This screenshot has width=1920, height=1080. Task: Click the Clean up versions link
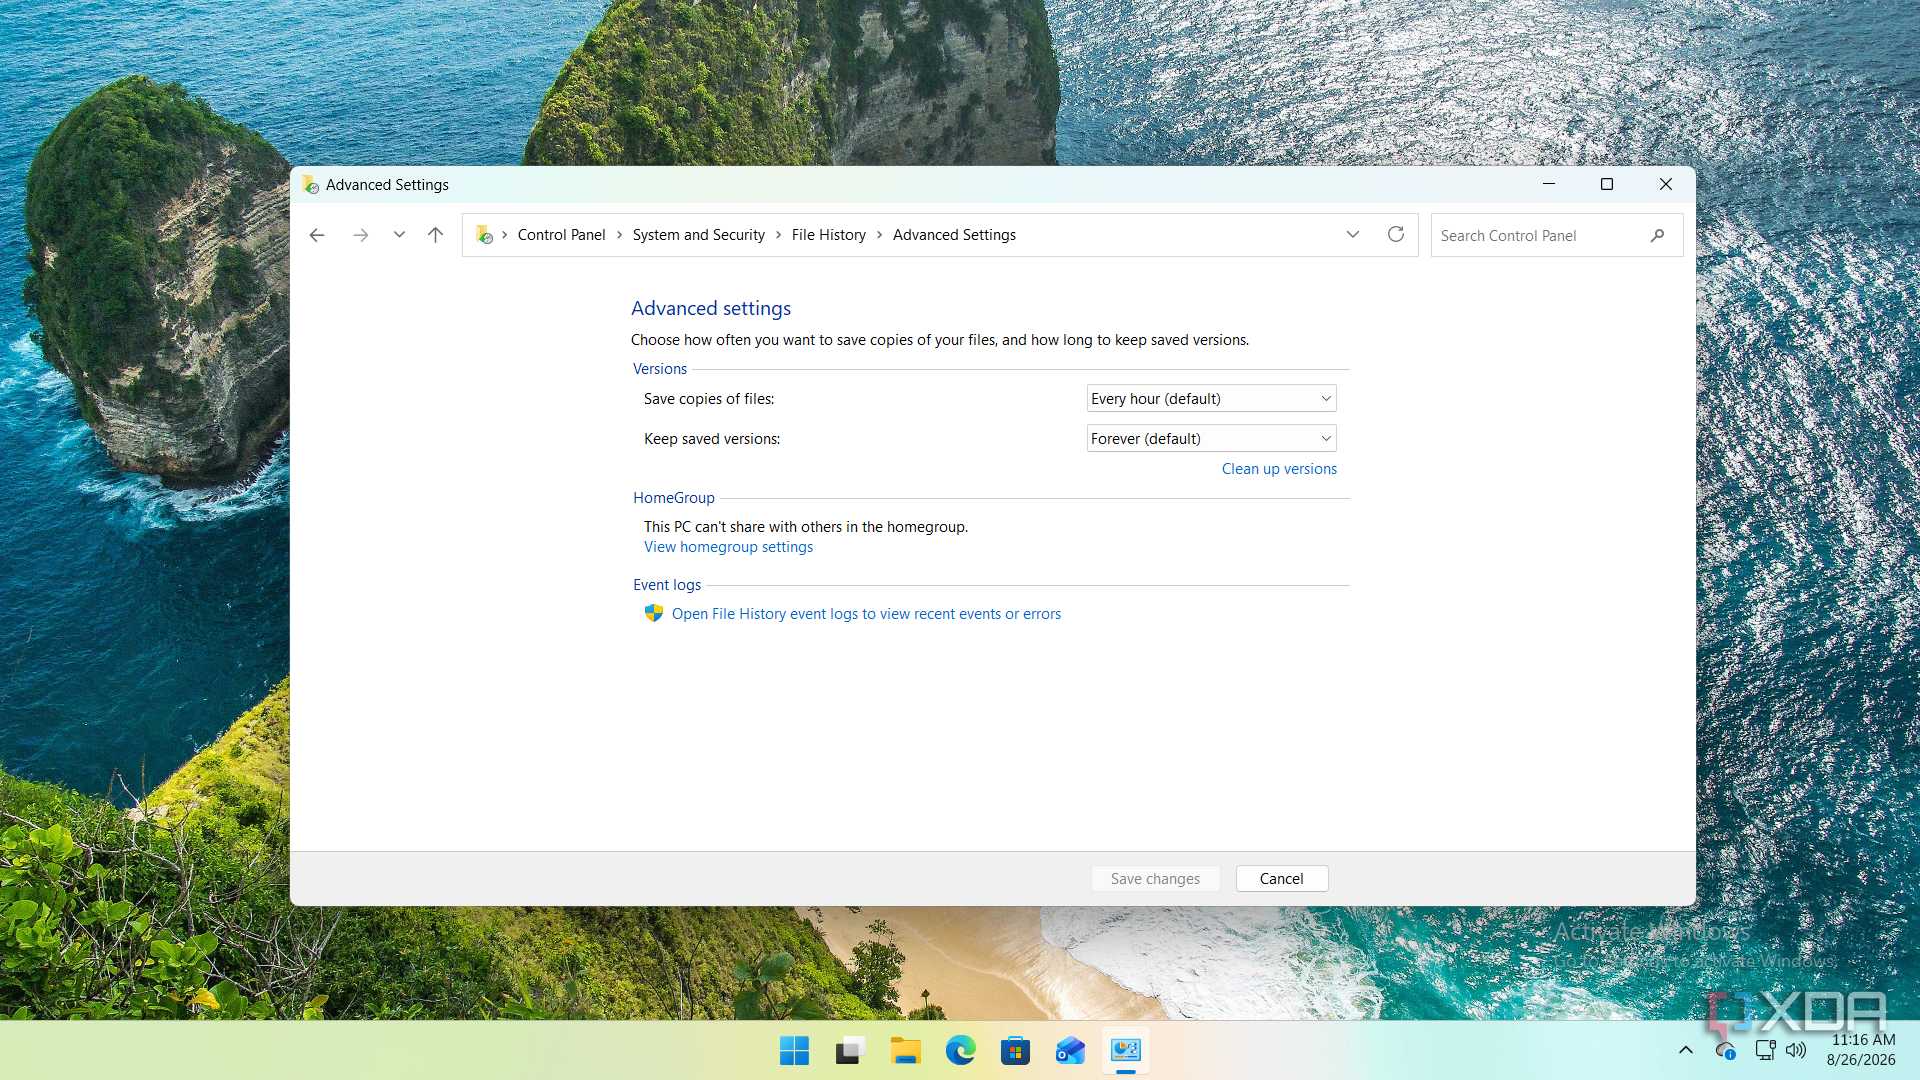tap(1279, 469)
